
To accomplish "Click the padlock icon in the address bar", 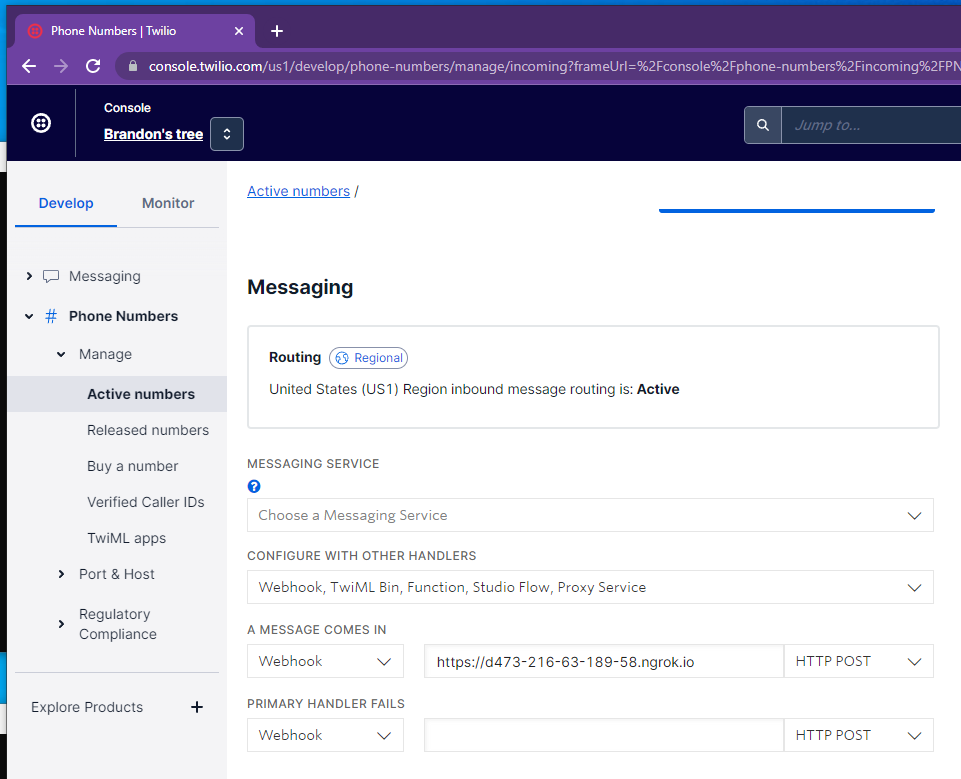I will click(x=131, y=66).
